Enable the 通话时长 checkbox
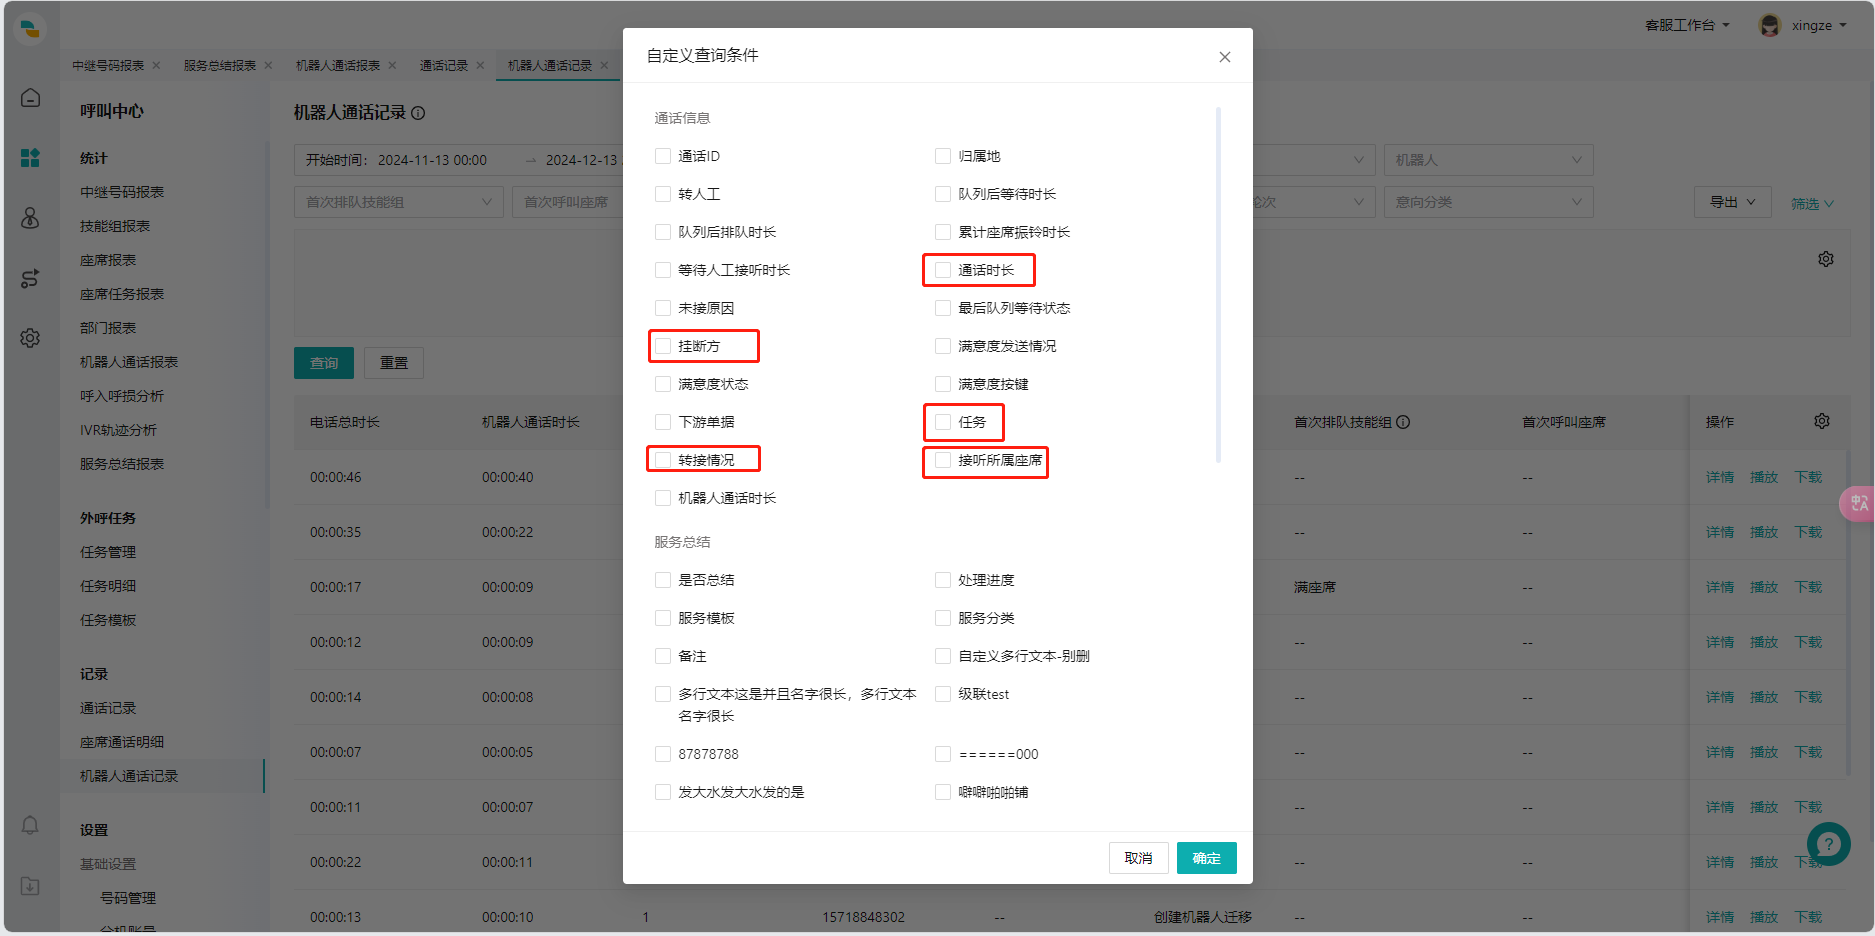The image size is (1875, 936). coord(943,270)
